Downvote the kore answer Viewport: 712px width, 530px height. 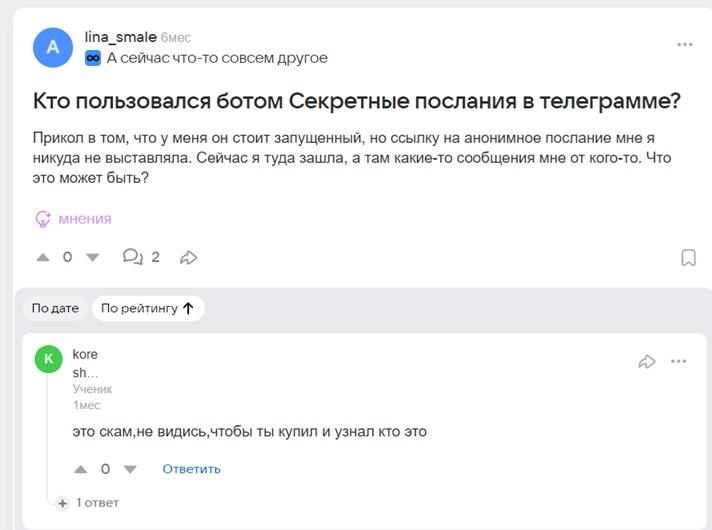pos(129,468)
